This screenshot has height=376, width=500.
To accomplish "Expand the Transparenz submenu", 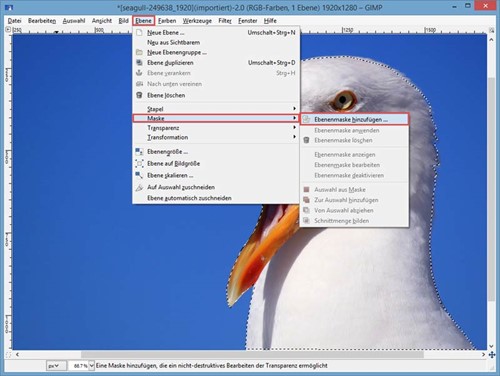I will pyautogui.click(x=216, y=128).
